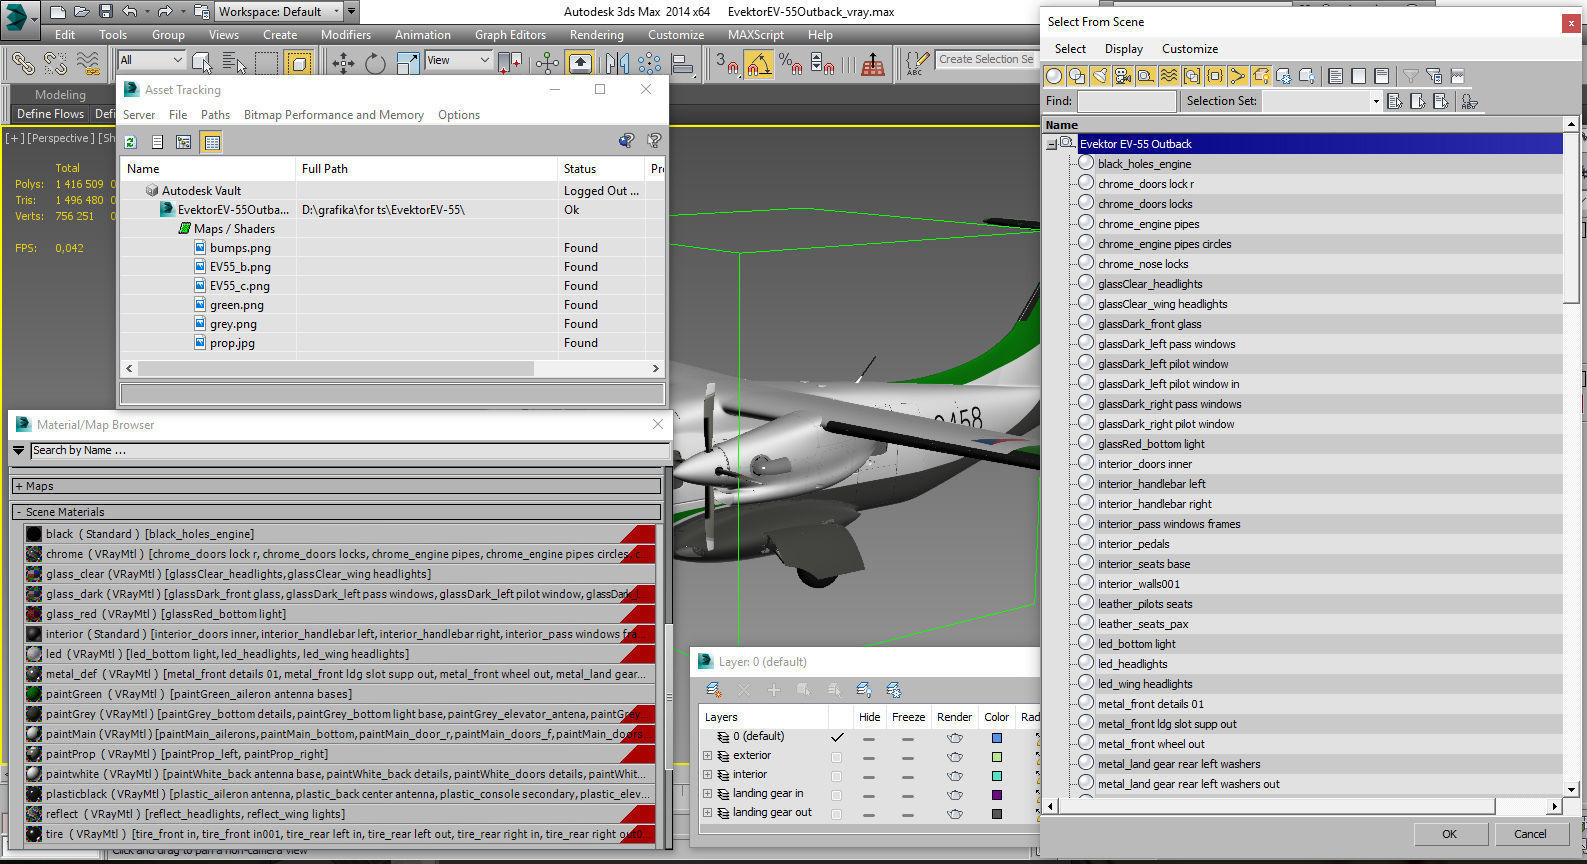
Task: Activate the Select and Rotate tool
Action: pos(375,63)
